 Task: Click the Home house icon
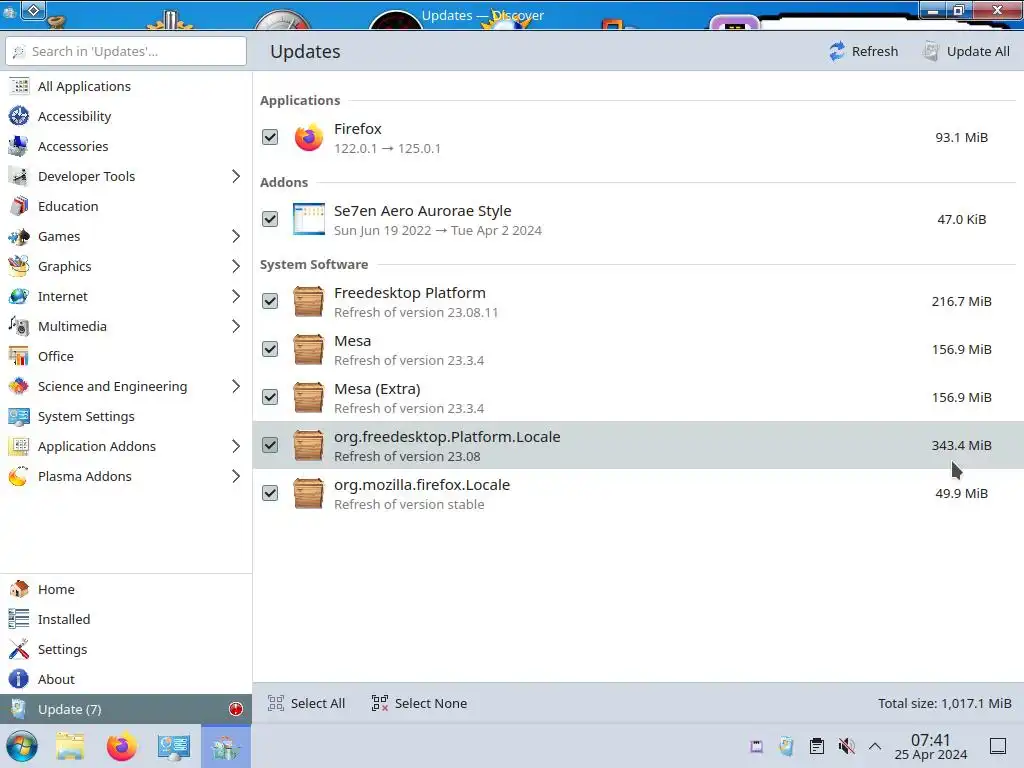coord(19,589)
